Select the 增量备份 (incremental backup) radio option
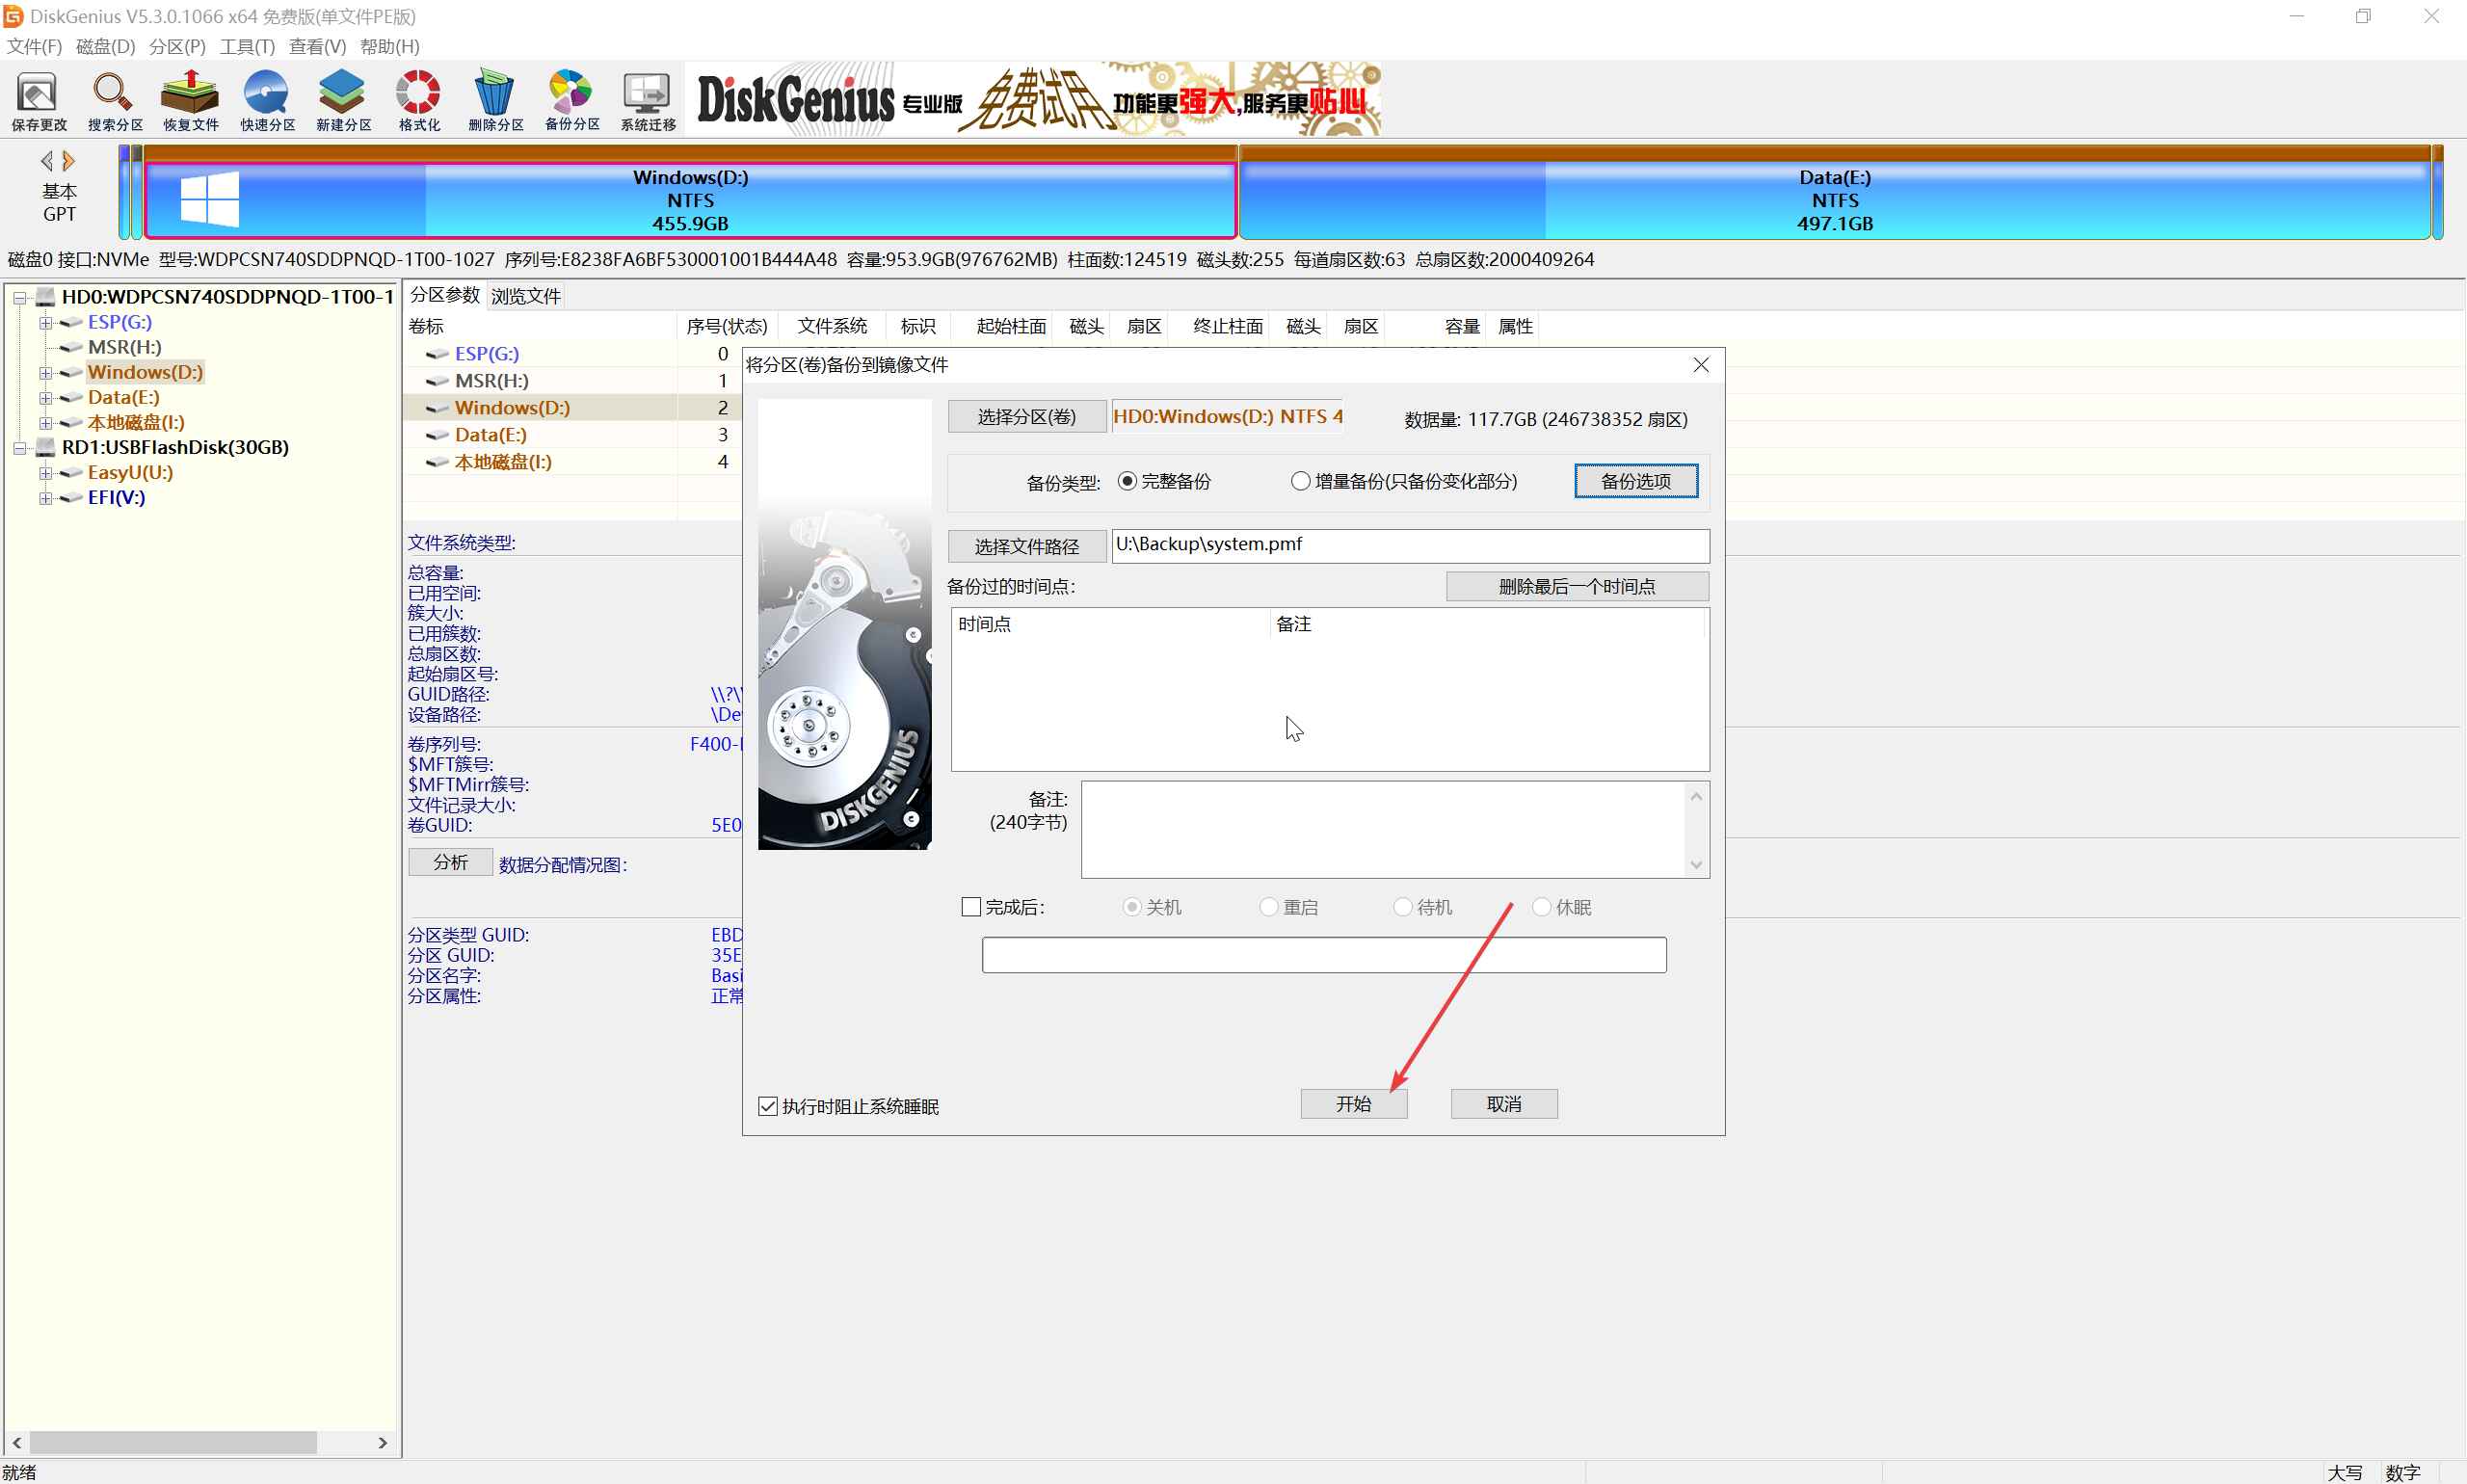 (x=1300, y=481)
